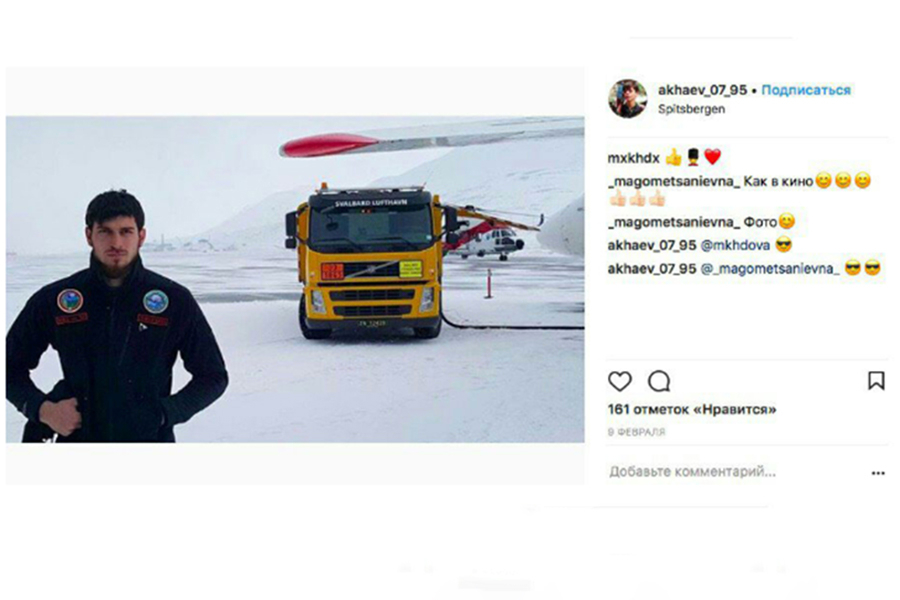Viewport: 900px width, 600px height.
Task: Open _magometsanievna_ profile on Как в кино comment
Action: 674,182
